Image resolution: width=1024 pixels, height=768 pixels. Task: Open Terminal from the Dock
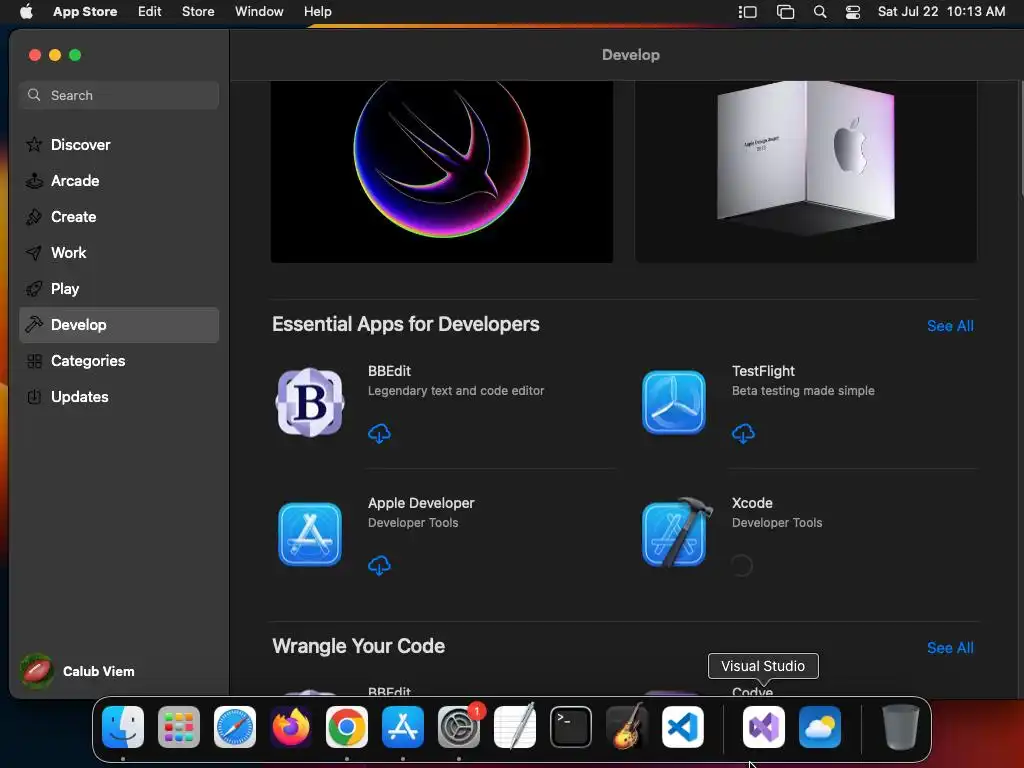[571, 727]
